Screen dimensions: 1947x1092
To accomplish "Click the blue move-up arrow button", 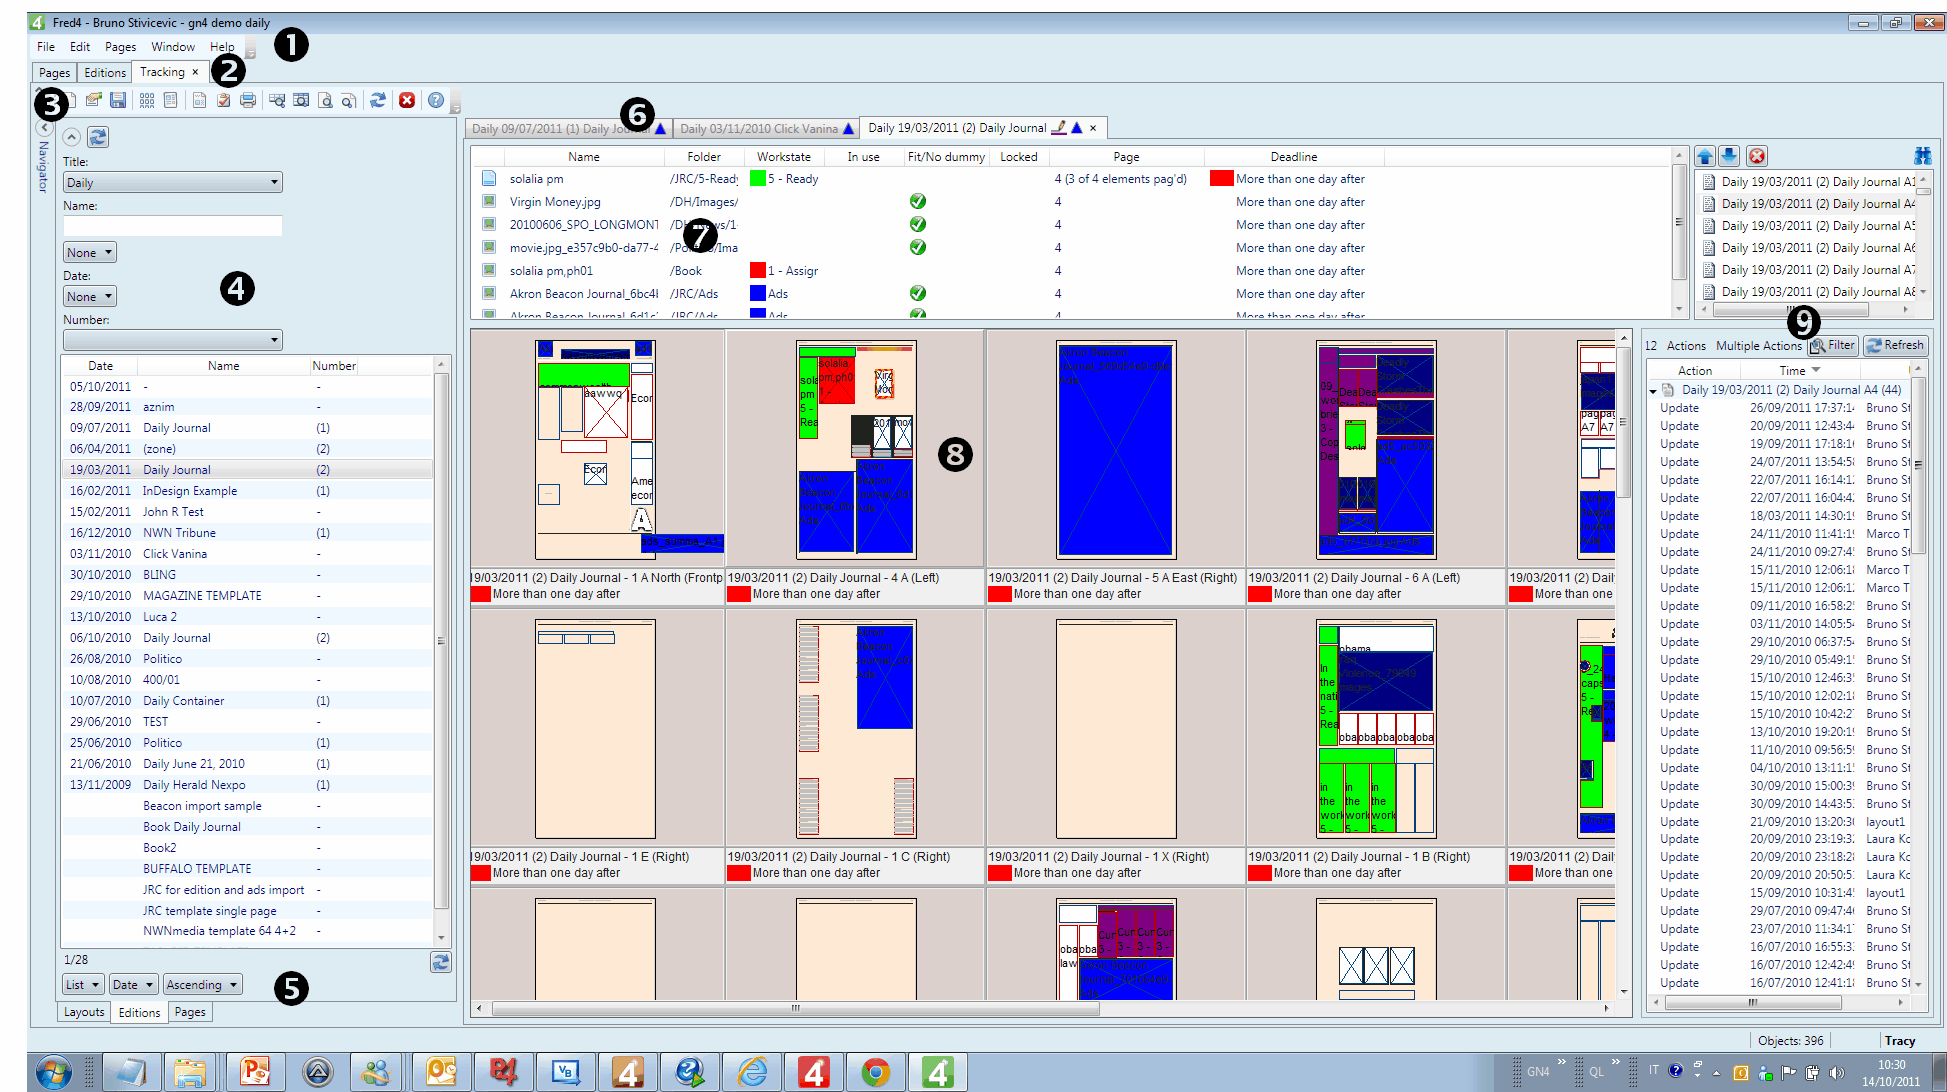I will pyautogui.click(x=1705, y=156).
